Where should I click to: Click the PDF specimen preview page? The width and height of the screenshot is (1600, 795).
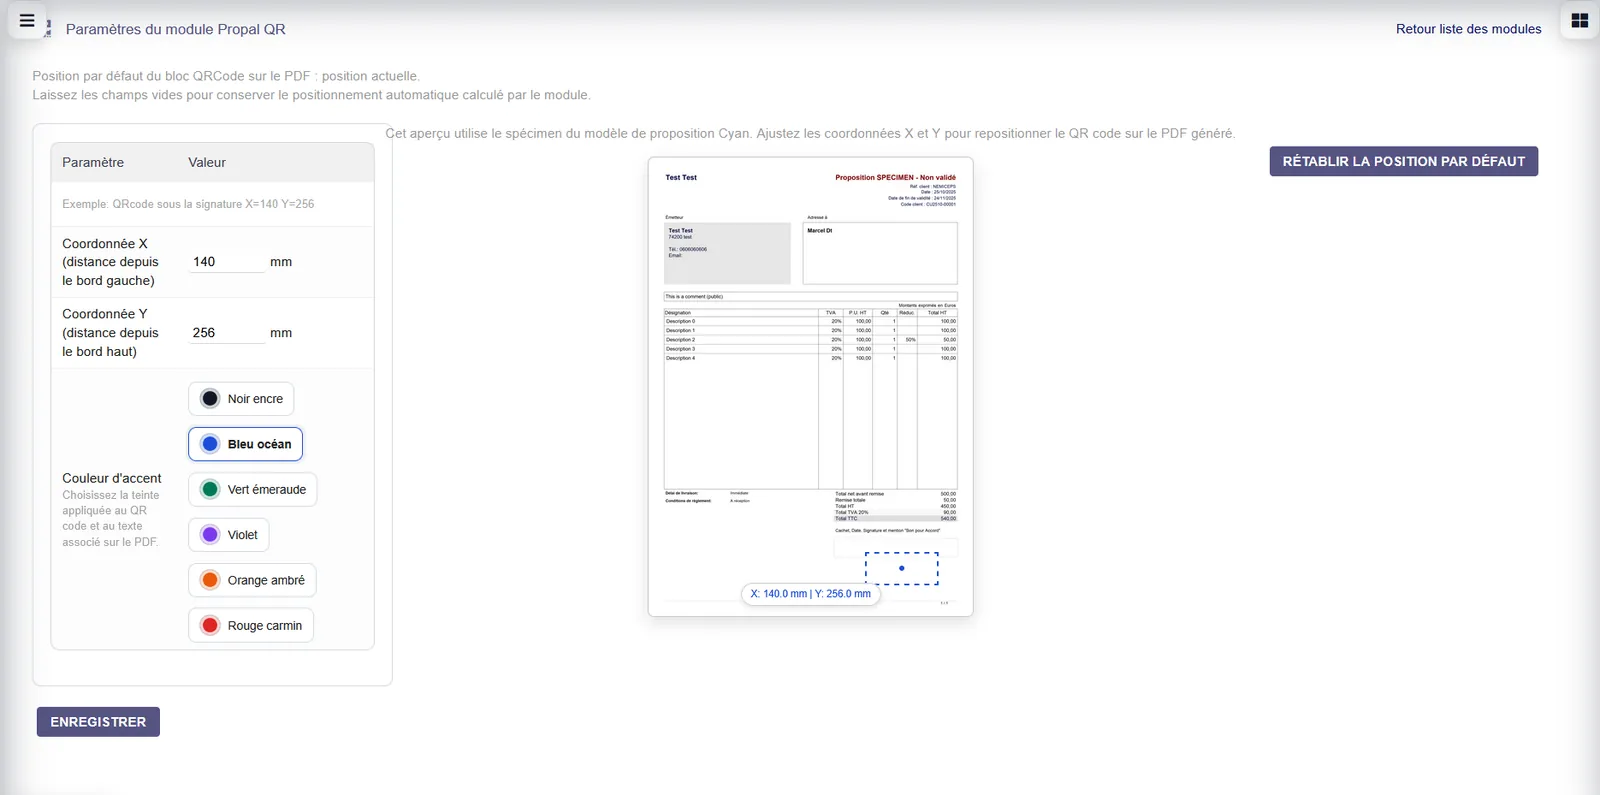tap(811, 387)
